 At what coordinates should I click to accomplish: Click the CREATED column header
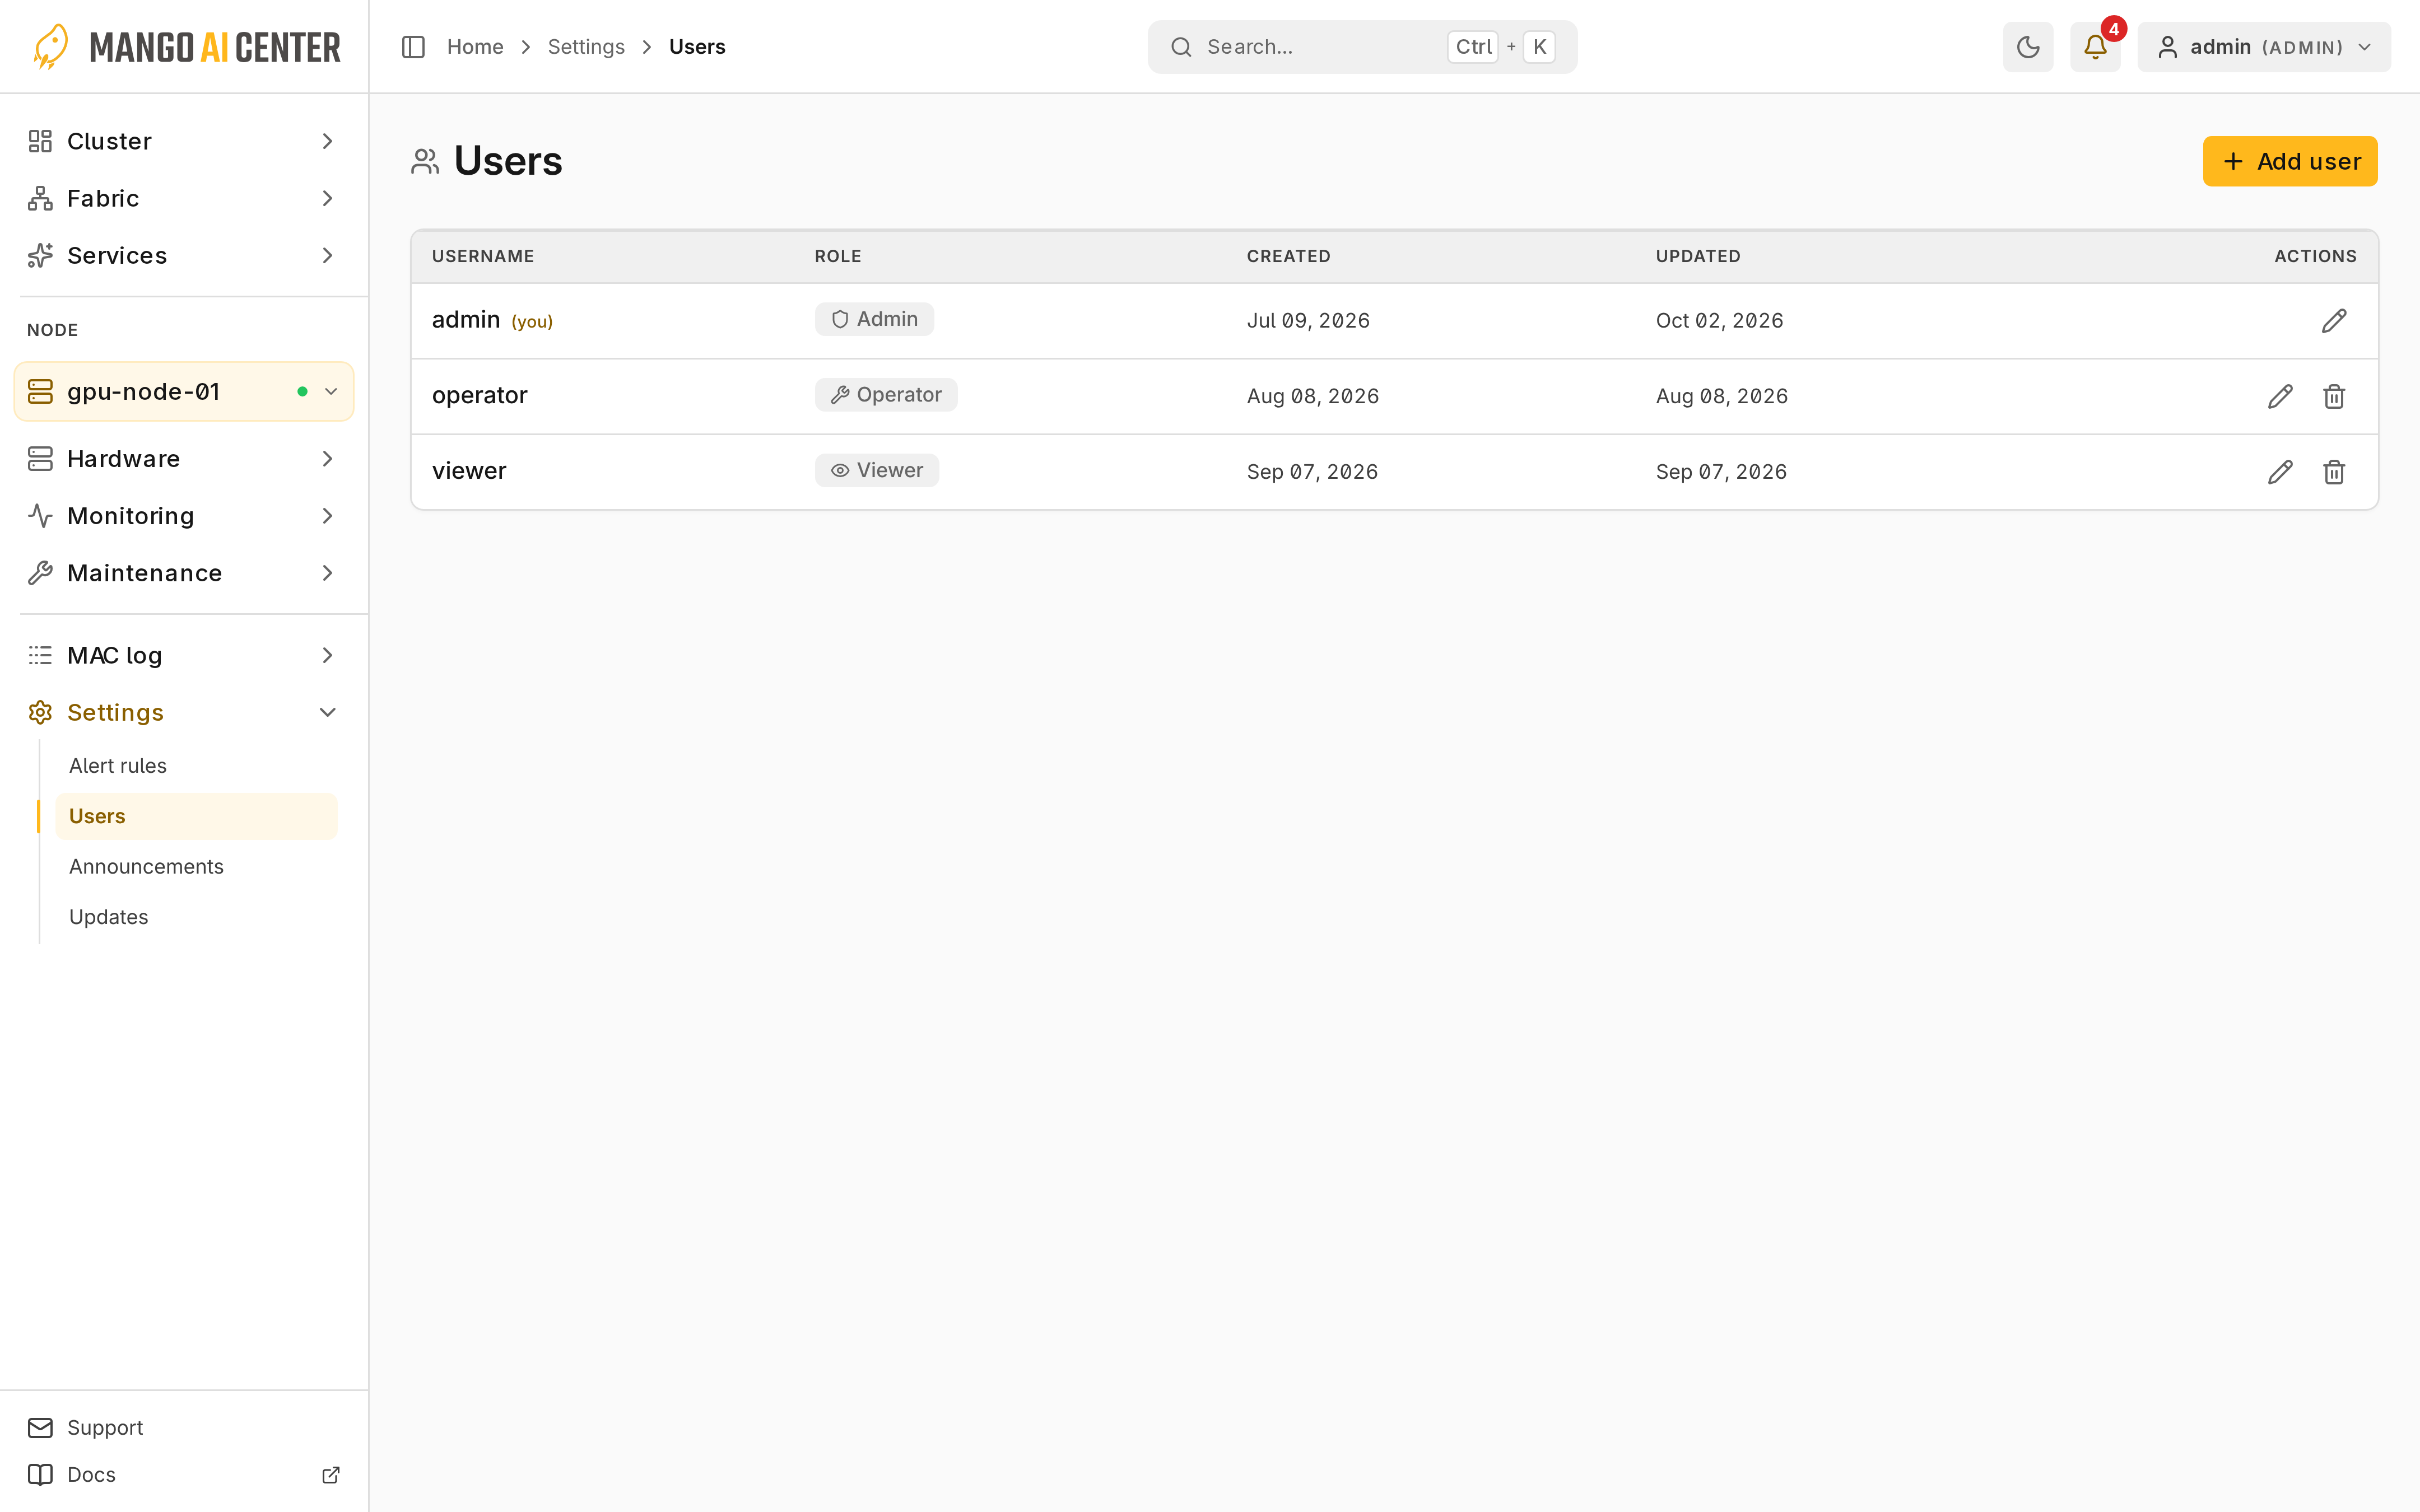click(x=1288, y=256)
